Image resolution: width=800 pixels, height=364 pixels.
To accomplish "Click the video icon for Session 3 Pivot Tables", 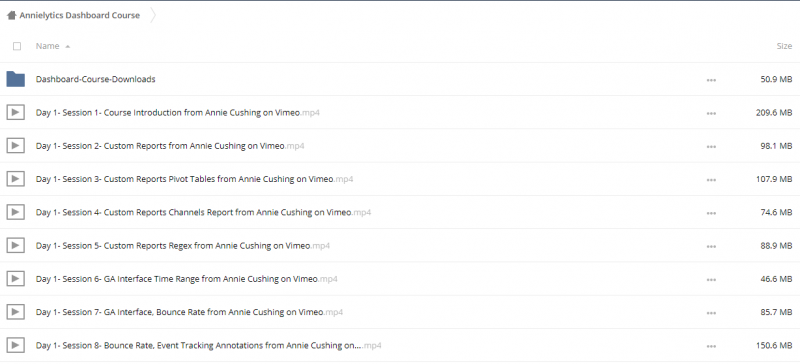I will tap(16, 179).
